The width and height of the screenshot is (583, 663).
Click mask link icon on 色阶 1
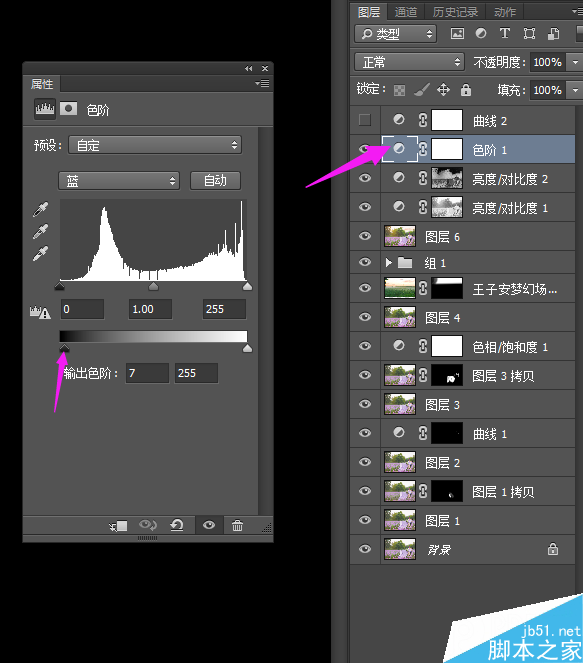(x=423, y=149)
